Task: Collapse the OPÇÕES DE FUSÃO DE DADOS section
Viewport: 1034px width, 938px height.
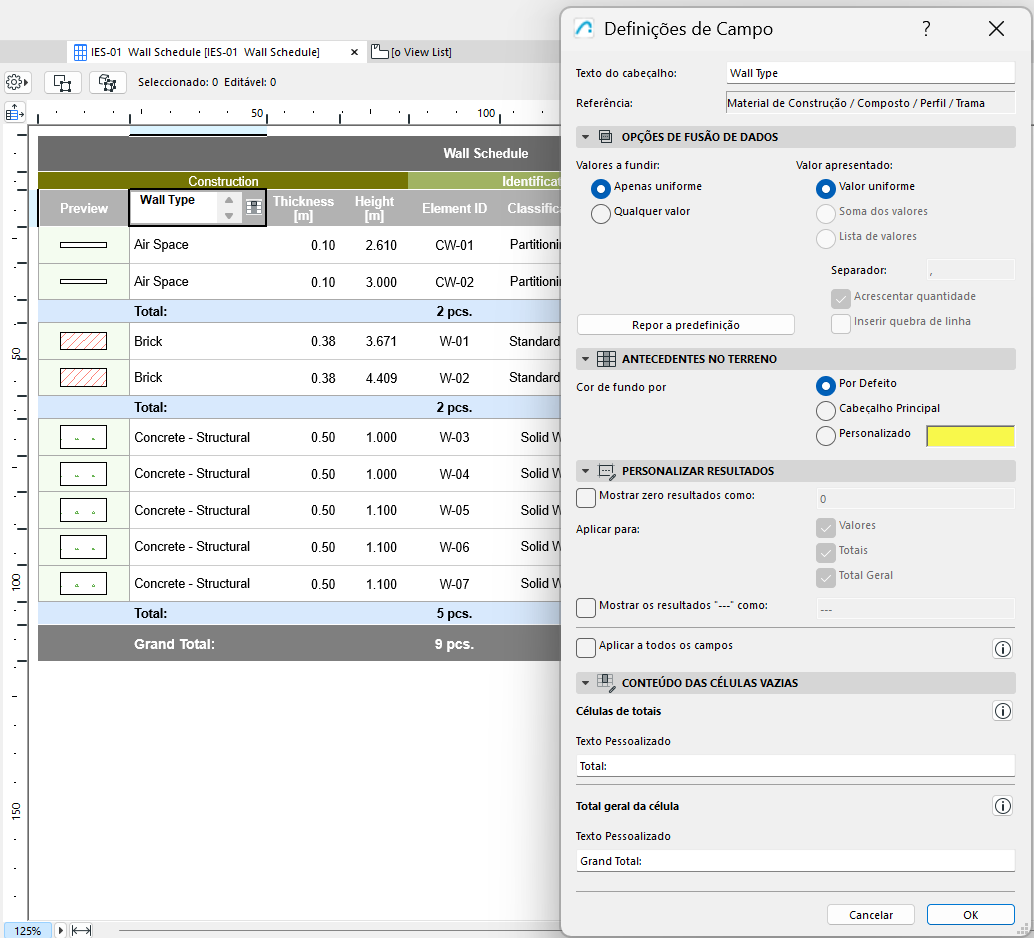Action: [x=585, y=136]
